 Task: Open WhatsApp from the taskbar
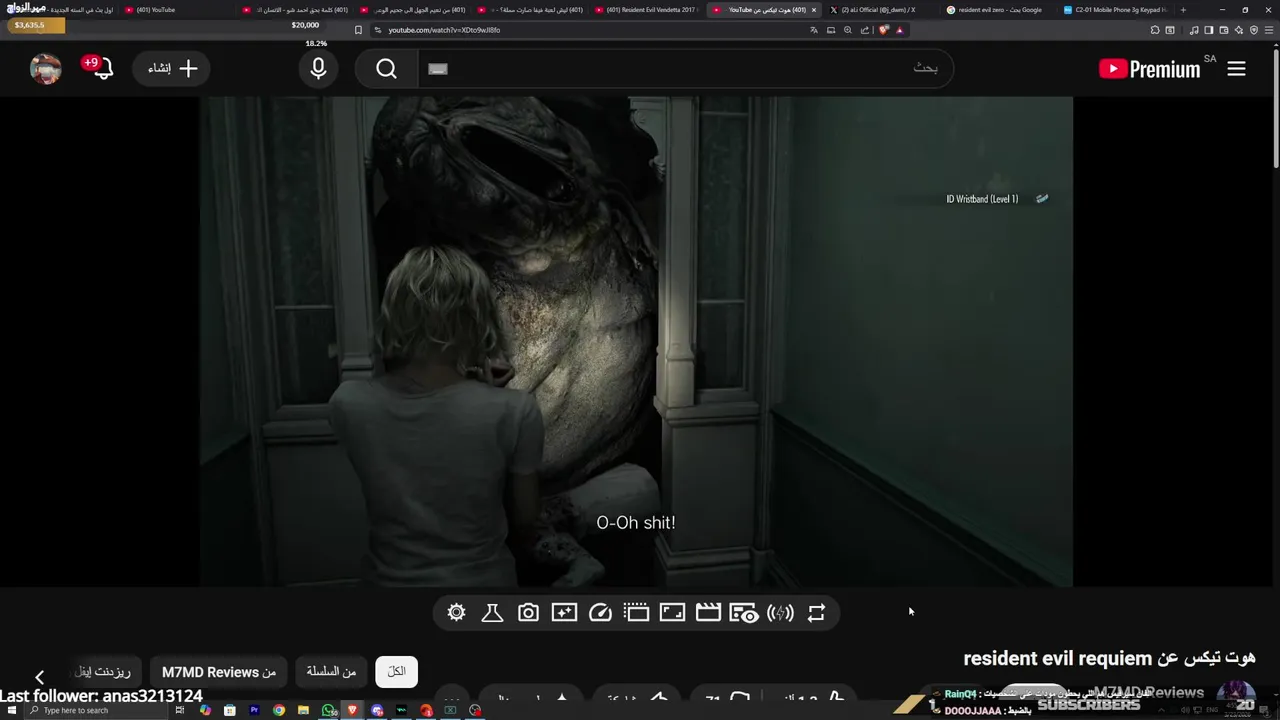coord(329,711)
